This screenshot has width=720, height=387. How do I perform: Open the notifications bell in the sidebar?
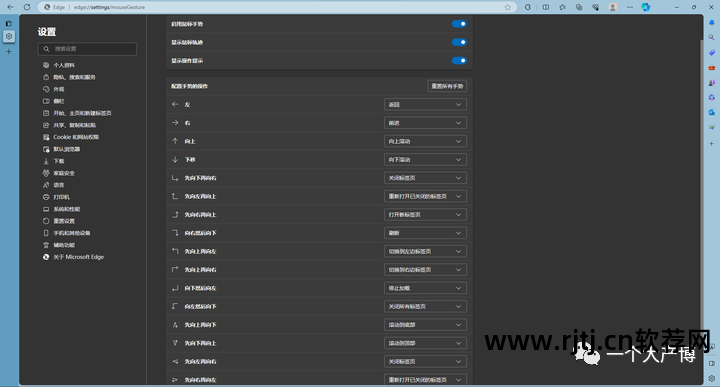click(711, 22)
